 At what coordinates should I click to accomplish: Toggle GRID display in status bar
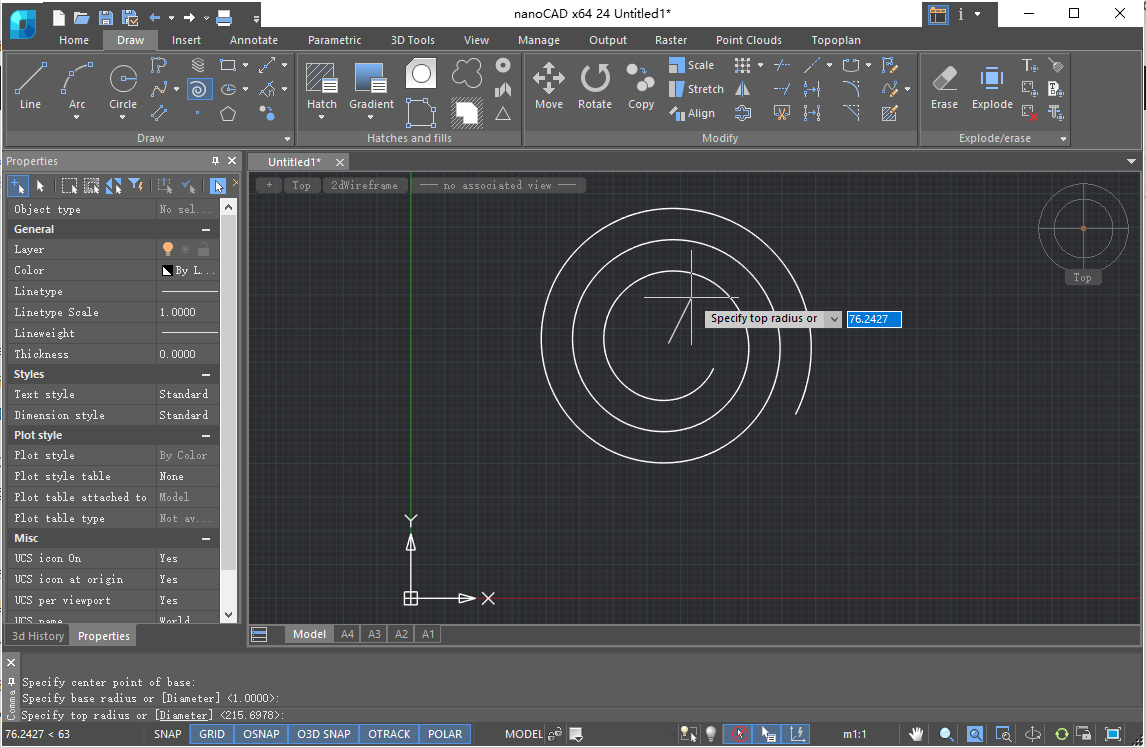212,734
